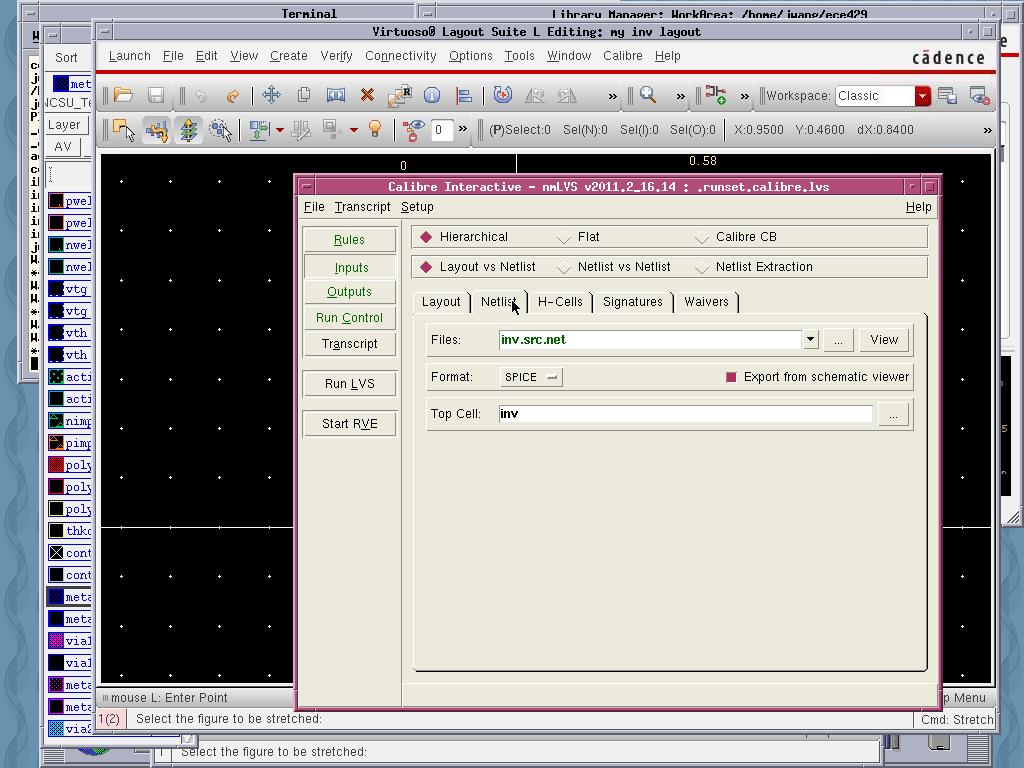This screenshot has width=1024, height=768.
Task: Click the green stacked-arrows icon in second row
Action: point(188,130)
